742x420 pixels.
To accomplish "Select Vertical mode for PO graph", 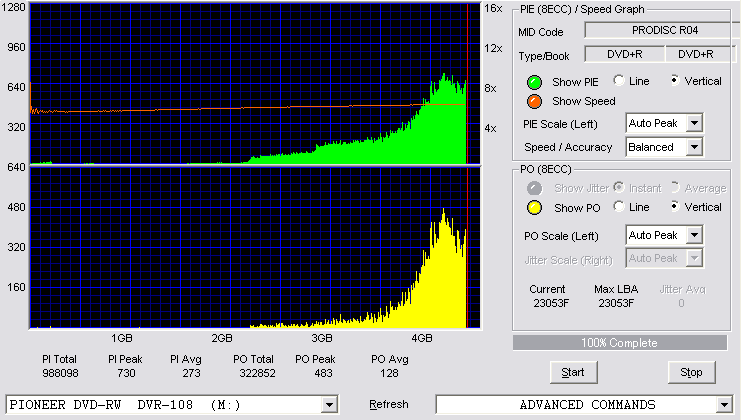I will click(675, 206).
